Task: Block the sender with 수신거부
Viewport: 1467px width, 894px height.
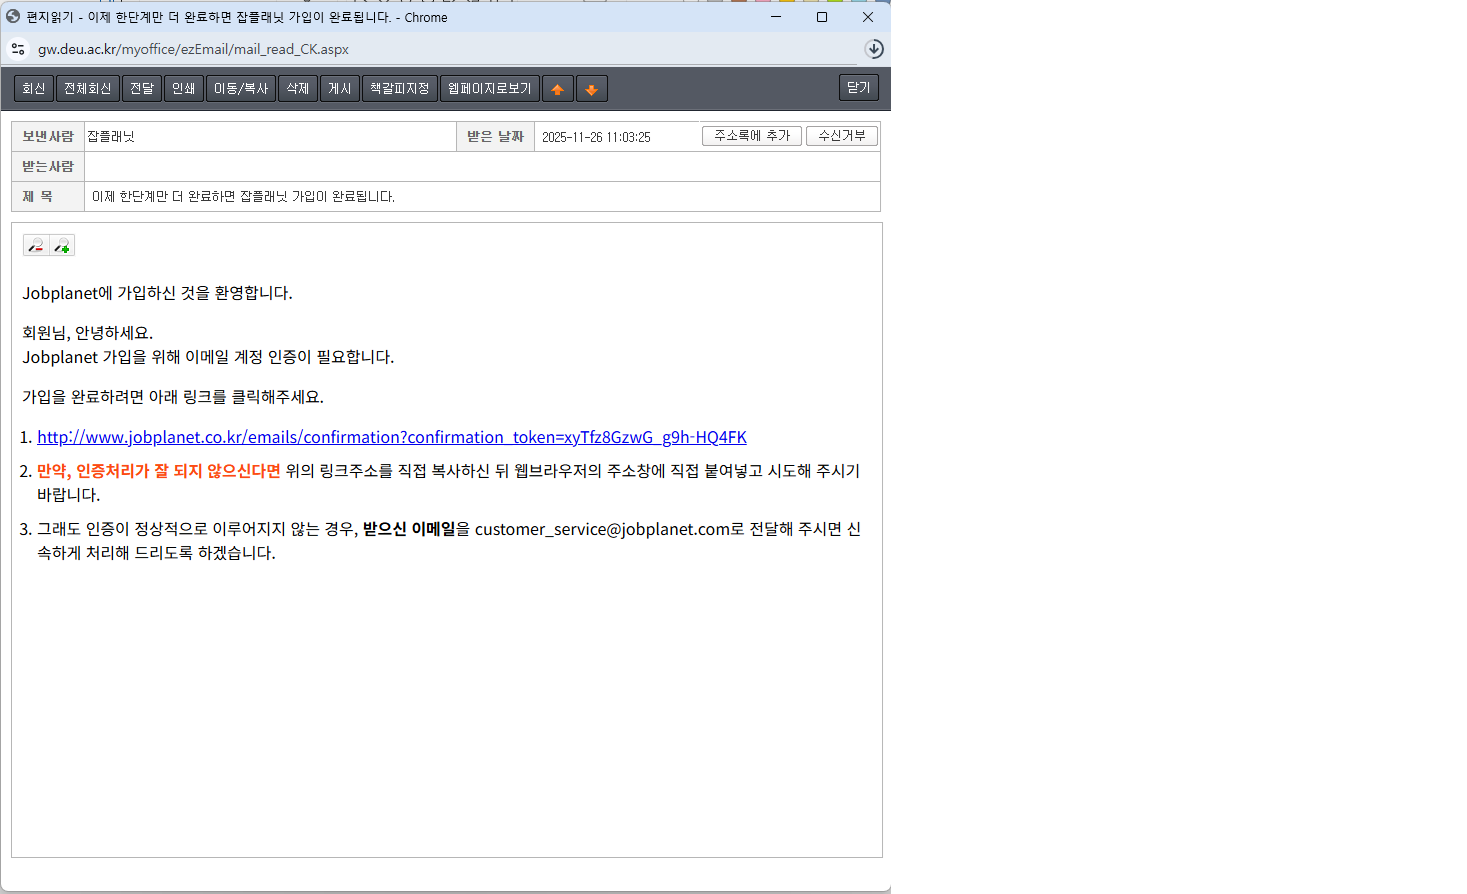Action: tap(842, 136)
